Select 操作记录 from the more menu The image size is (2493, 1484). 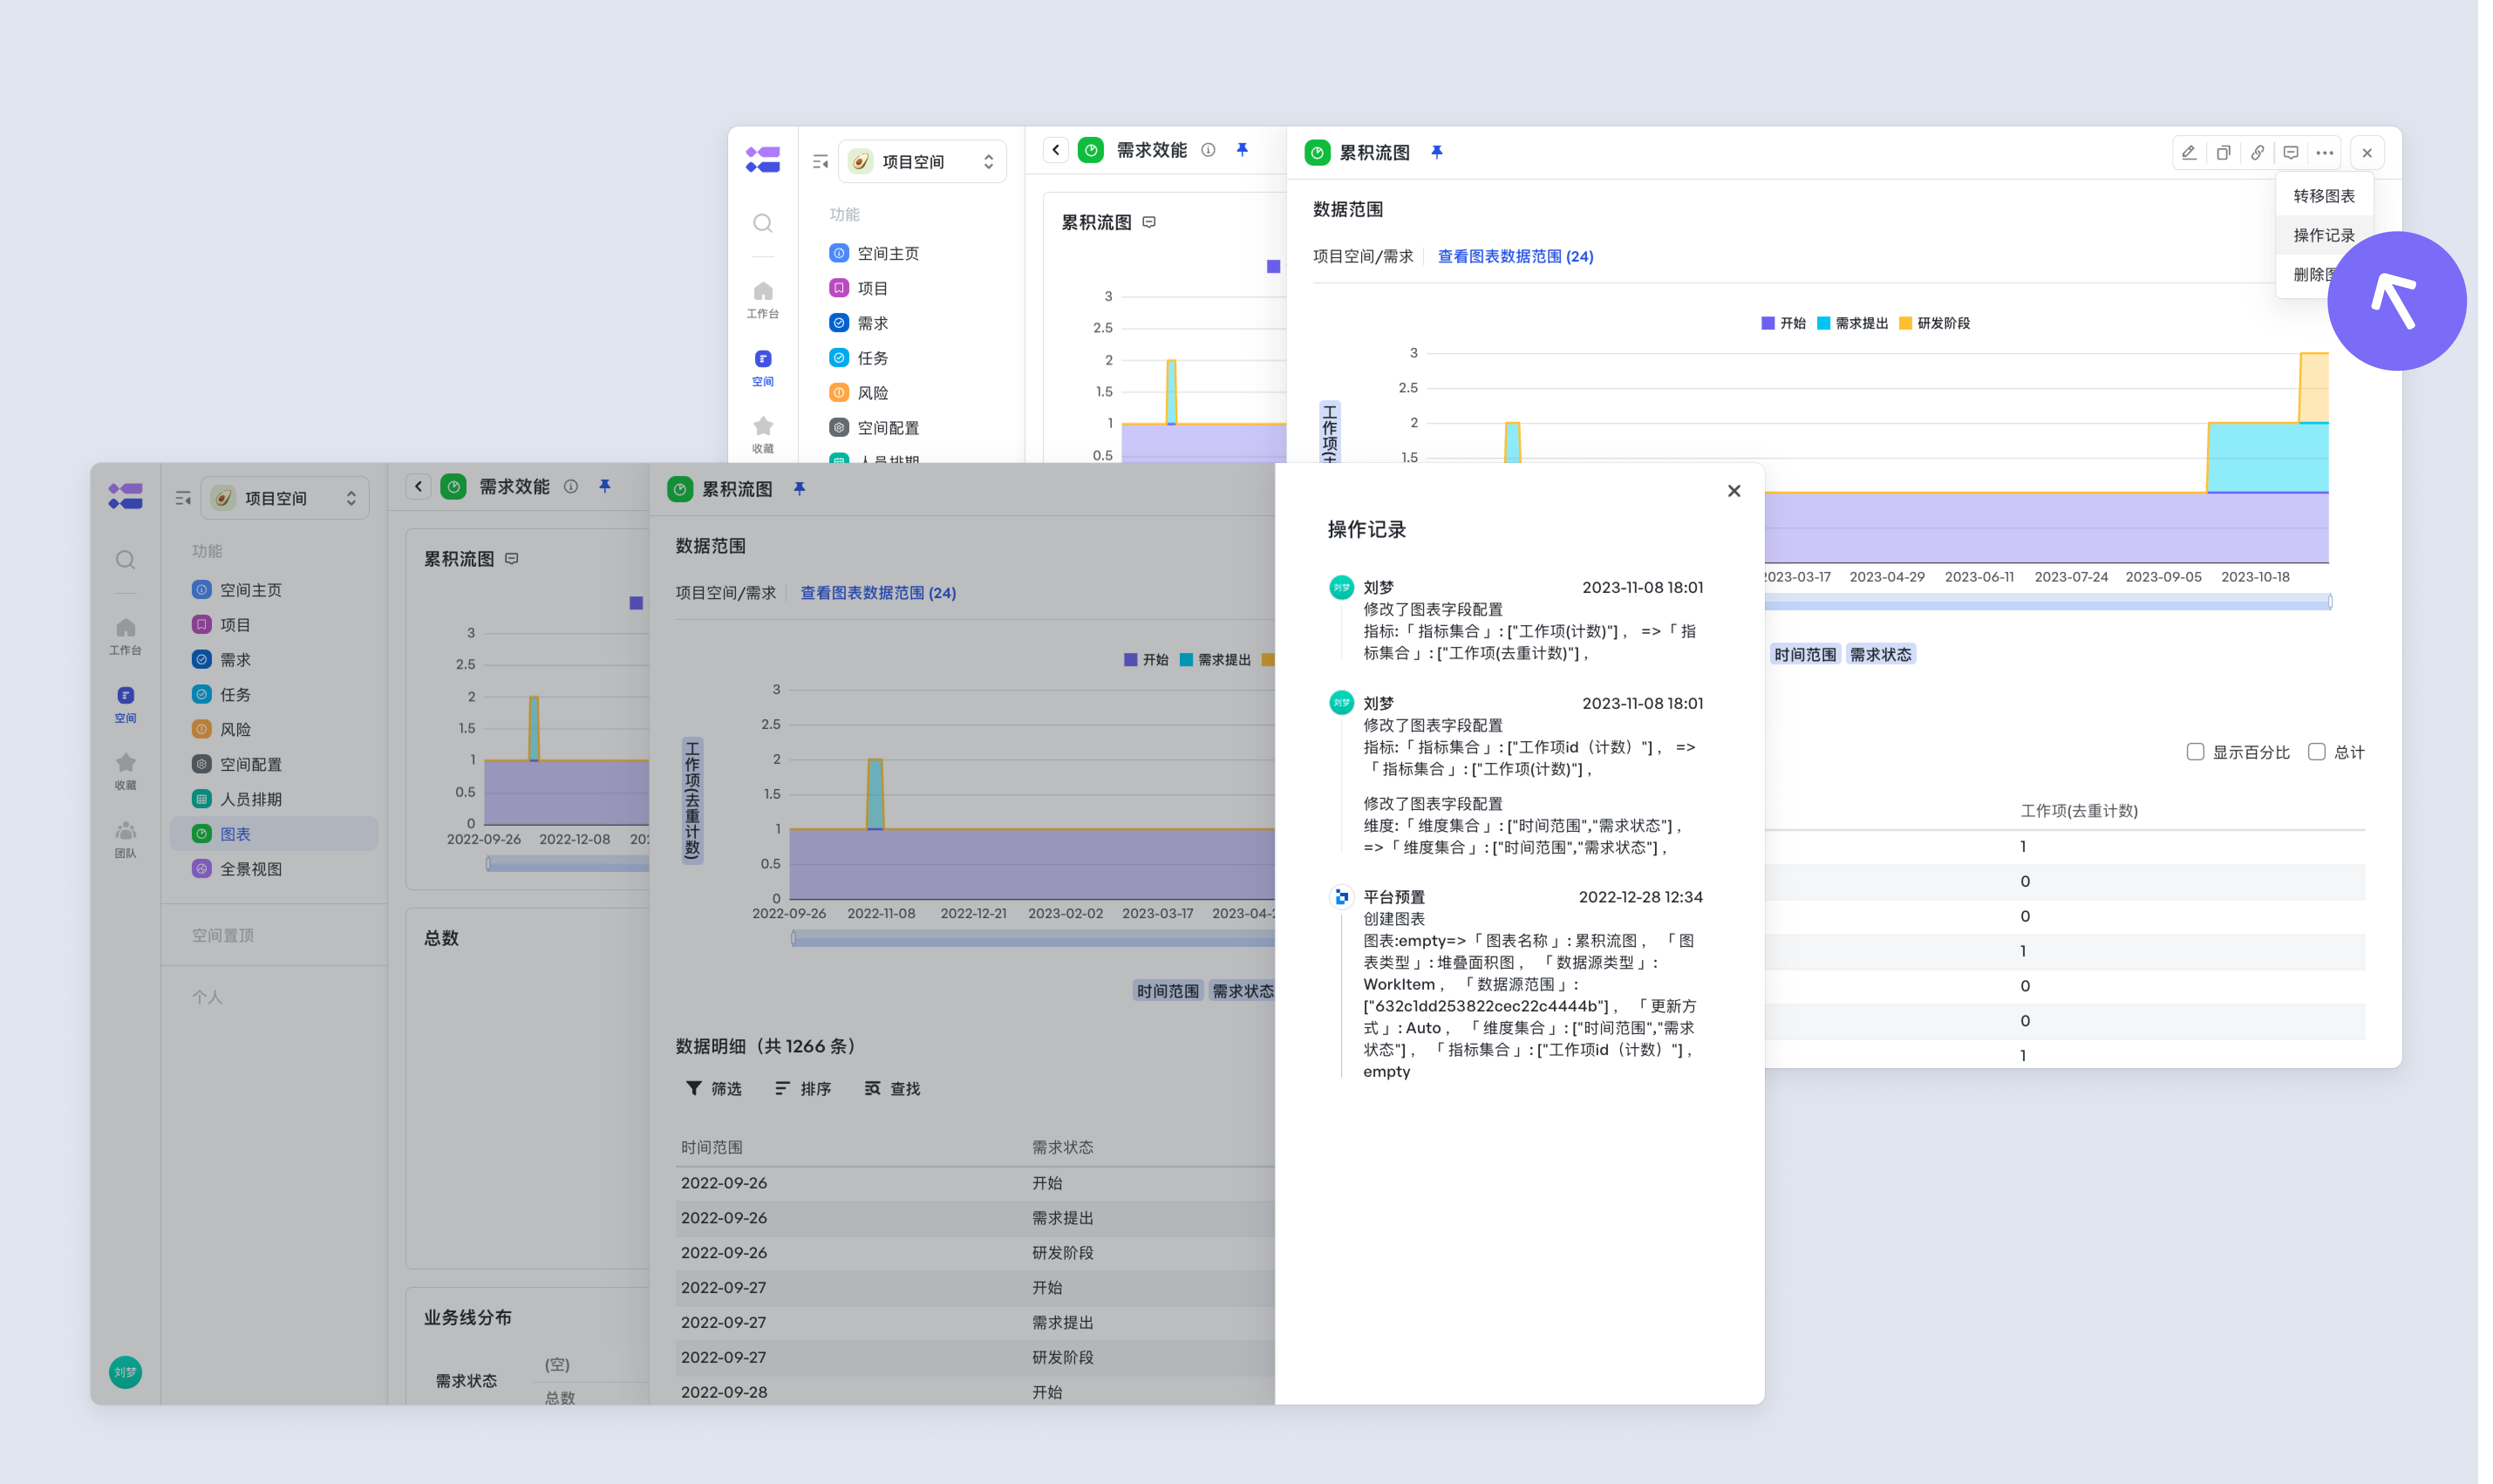(2324, 235)
